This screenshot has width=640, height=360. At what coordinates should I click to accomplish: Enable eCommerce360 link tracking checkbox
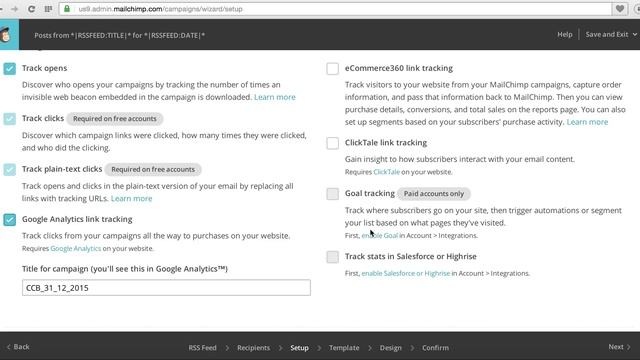[x=333, y=69]
